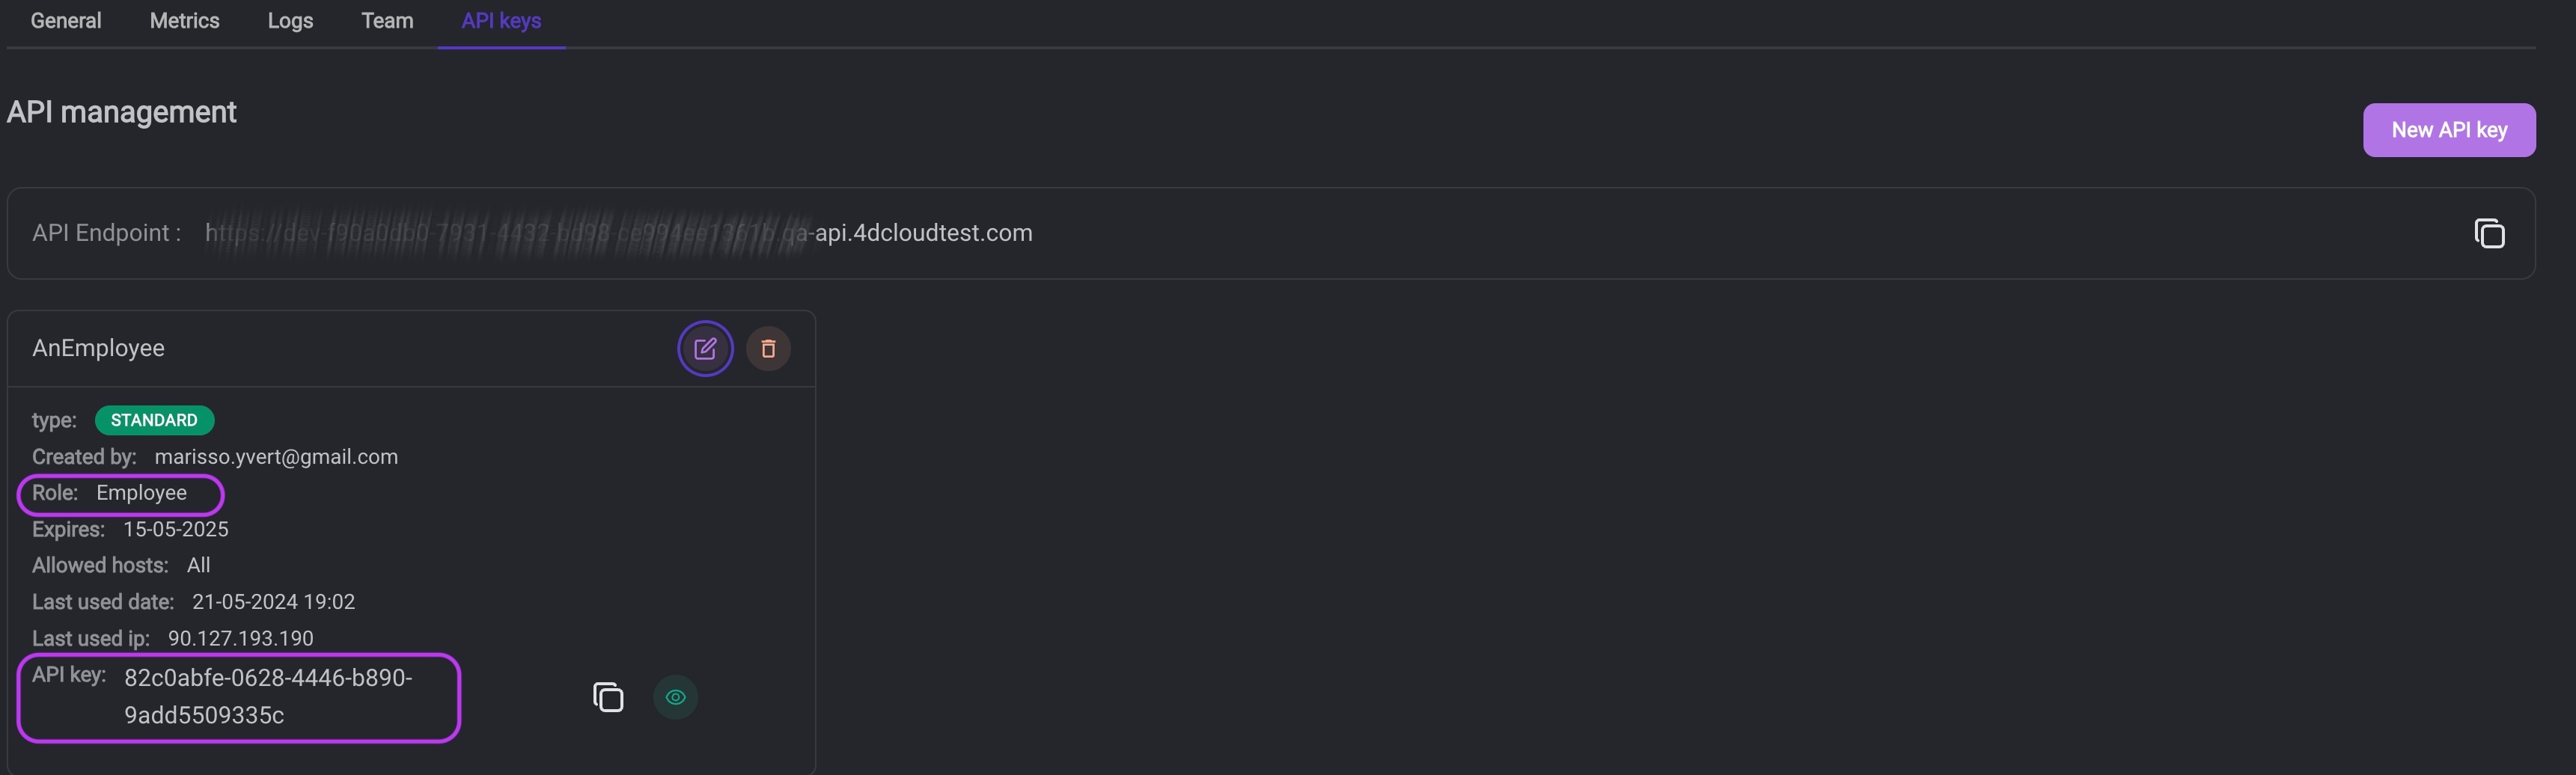Open the Metrics tab
The height and width of the screenshot is (775, 2576).
point(184,21)
